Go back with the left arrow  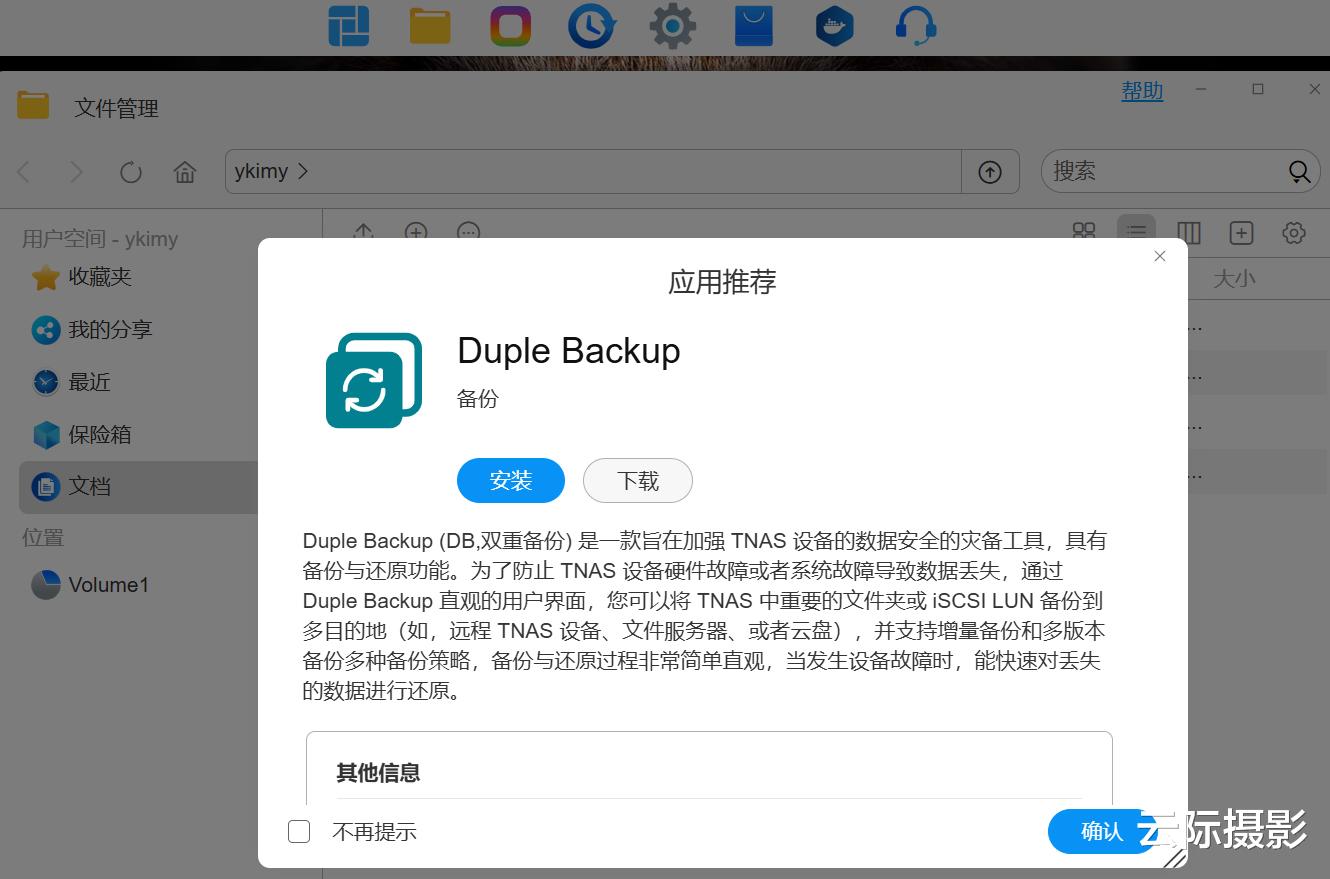click(25, 172)
